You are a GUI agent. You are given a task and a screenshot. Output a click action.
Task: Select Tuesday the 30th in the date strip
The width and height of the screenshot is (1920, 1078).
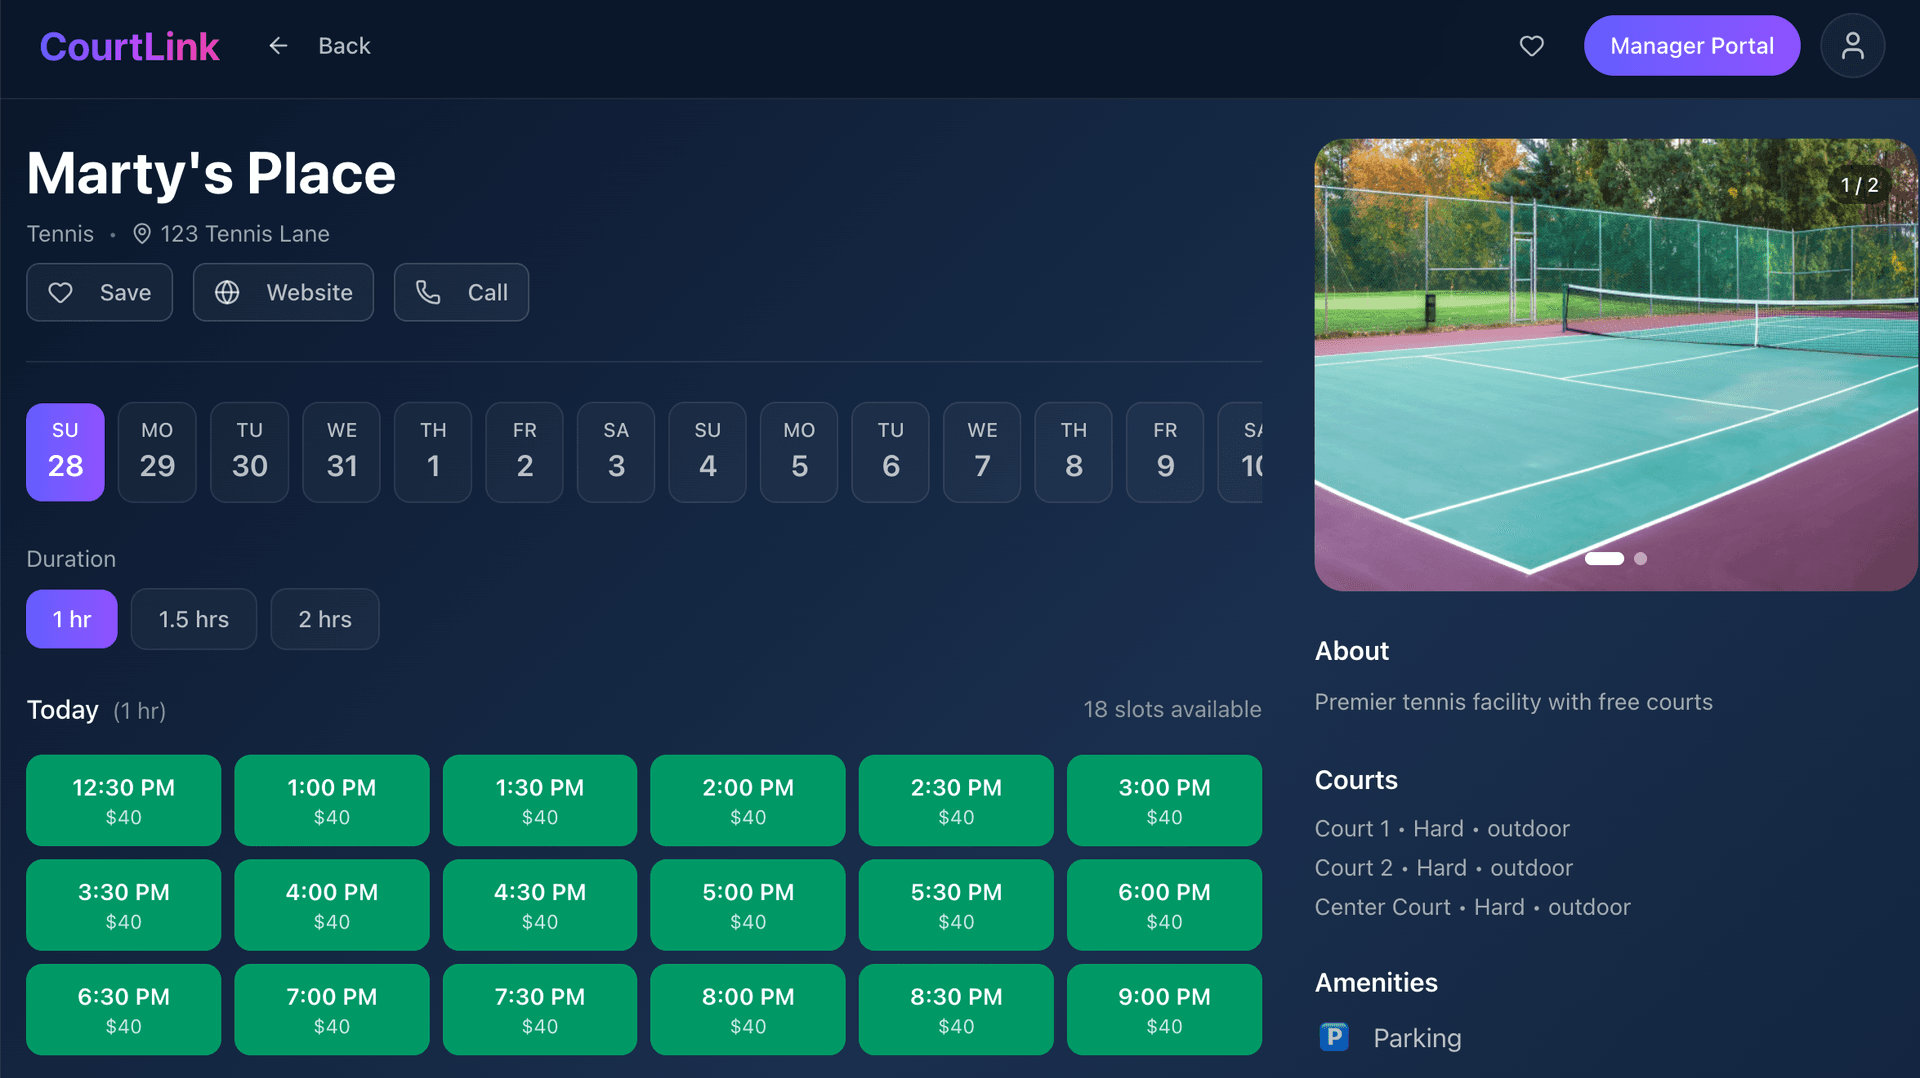(249, 452)
